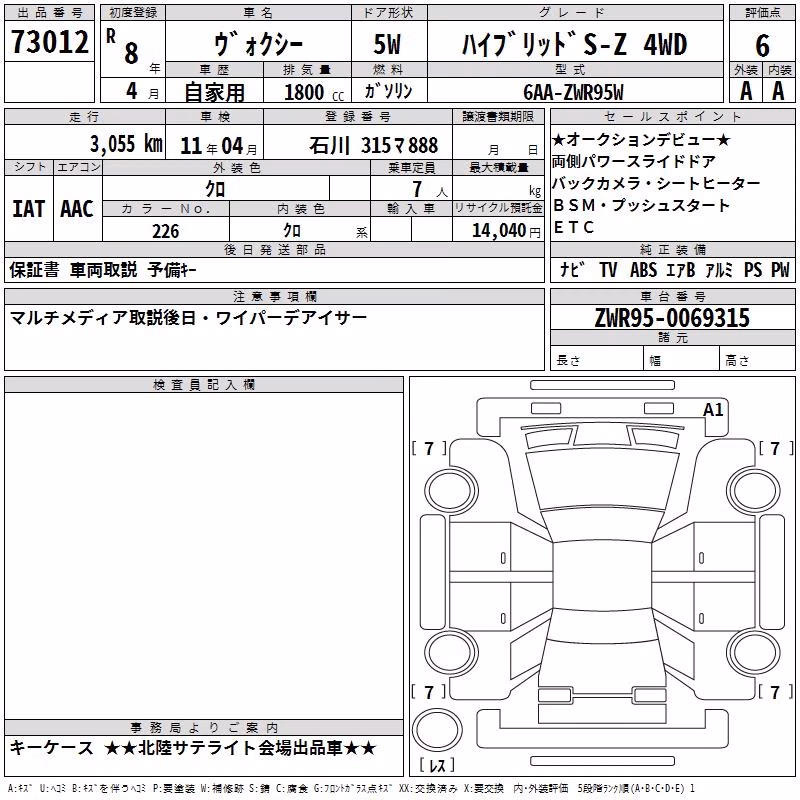The image size is (800, 800).
Task: Click the vehicle history 自家用
Action: (x=214, y=92)
